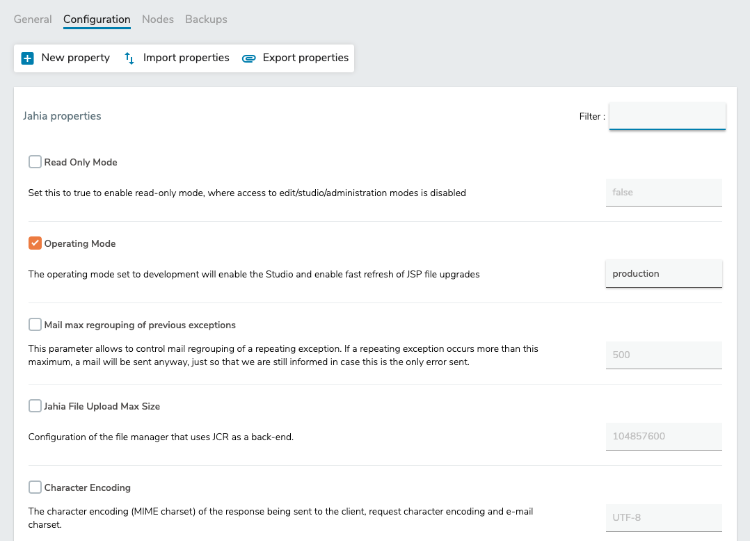The height and width of the screenshot is (541, 750).
Task: Click the Export properties paperclip icon
Action: click(249, 58)
